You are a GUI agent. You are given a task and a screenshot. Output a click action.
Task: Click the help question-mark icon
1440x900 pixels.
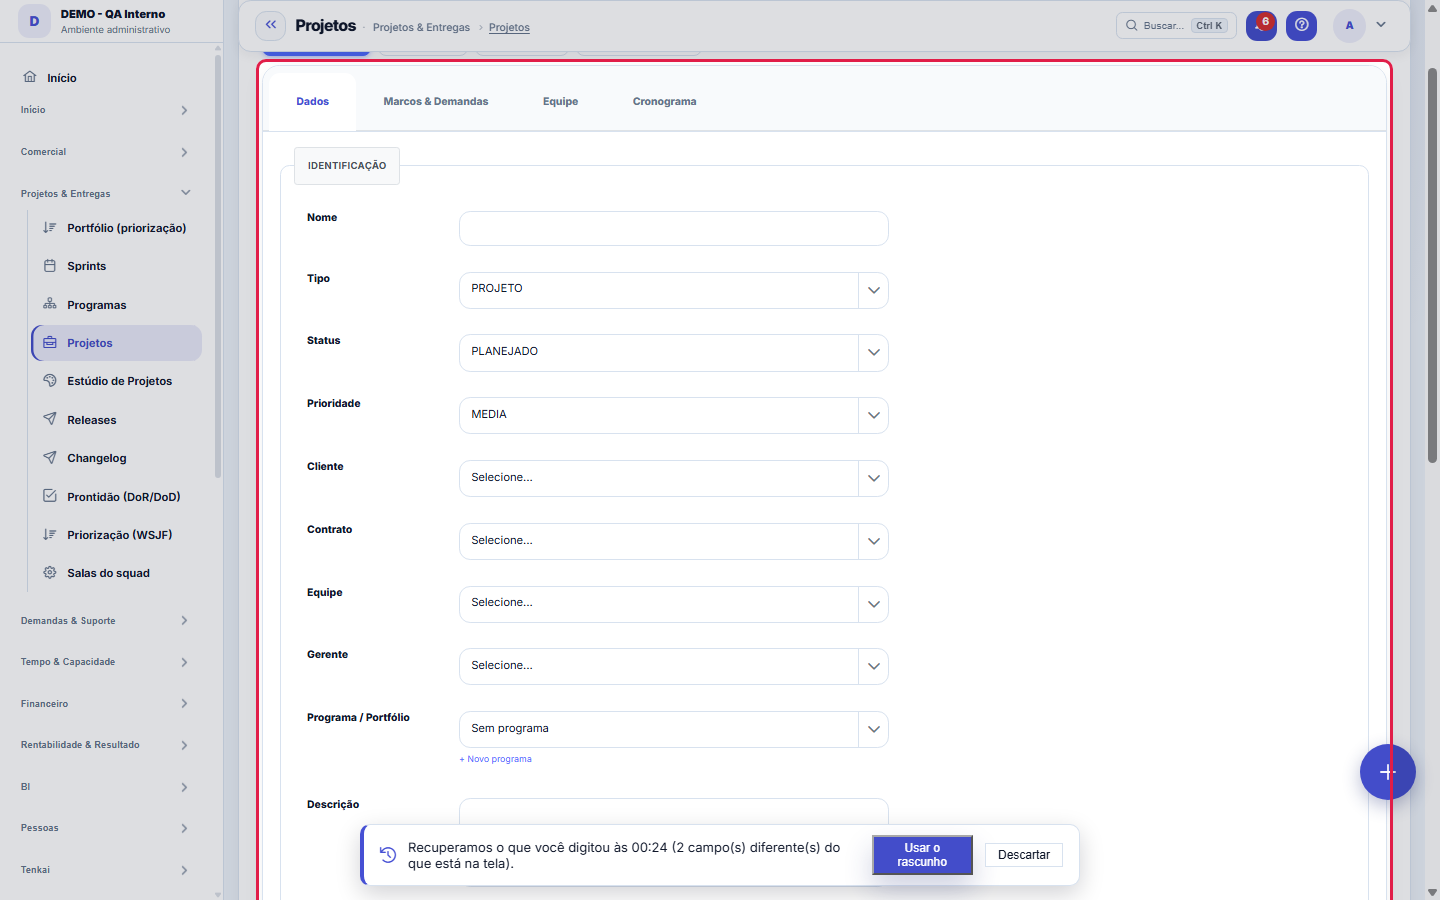[x=1301, y=26]
